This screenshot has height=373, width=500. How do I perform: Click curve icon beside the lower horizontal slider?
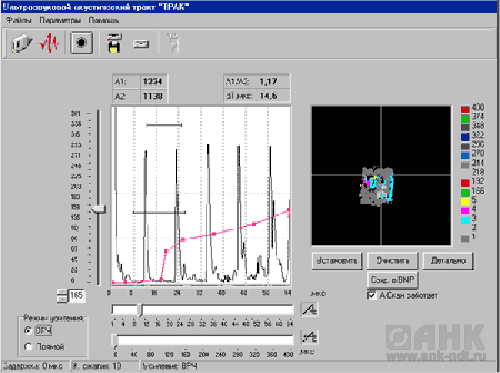click(x=309, y=337)
